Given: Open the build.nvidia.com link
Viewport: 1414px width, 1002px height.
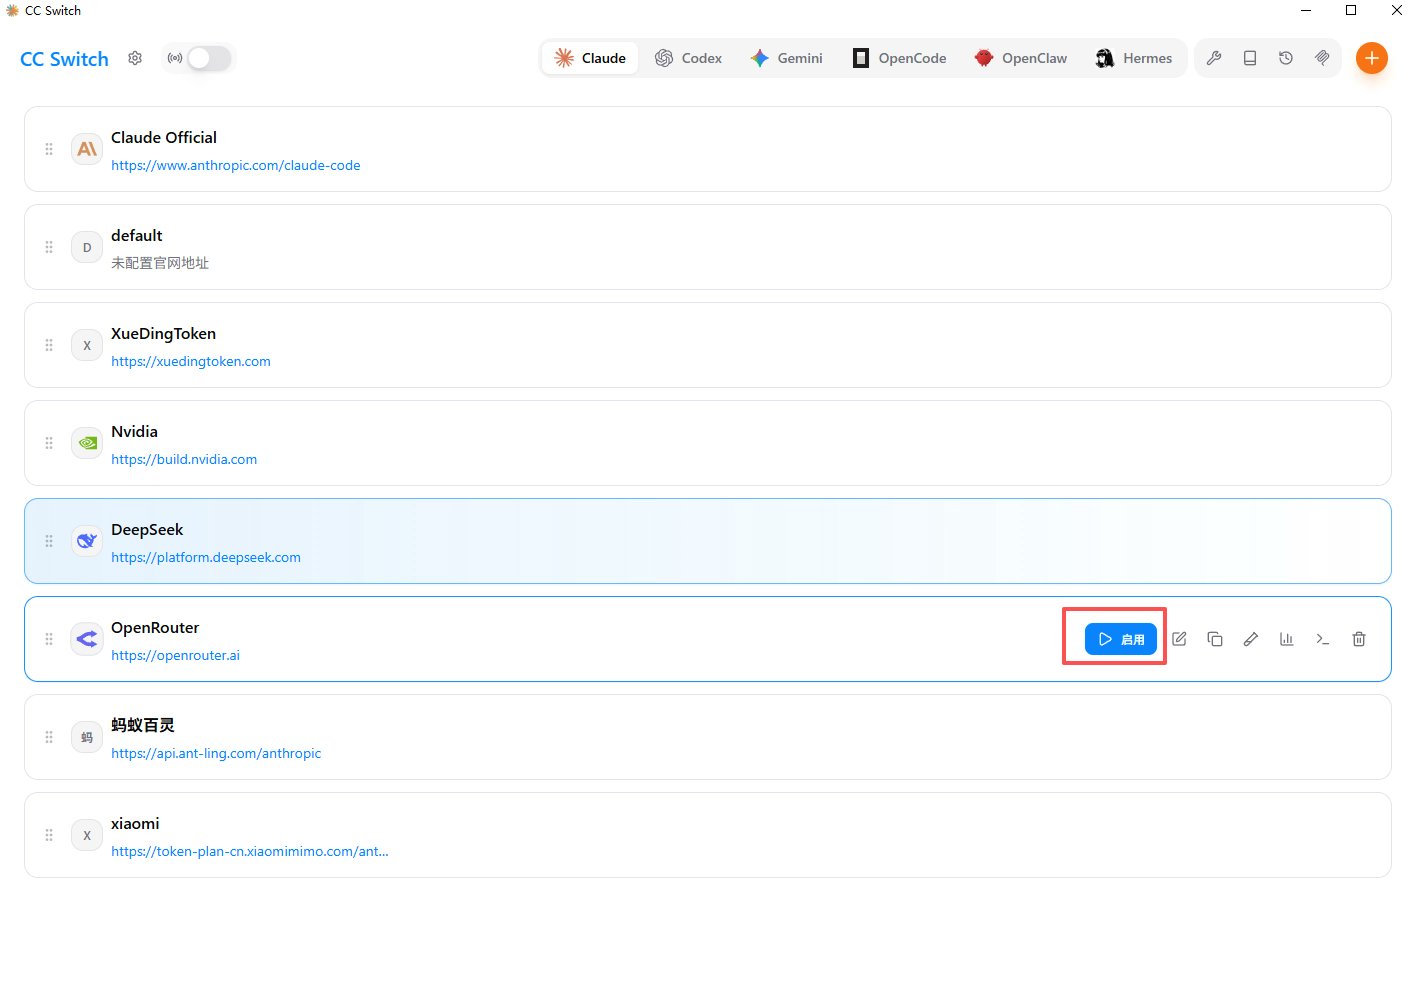Looking at the screenshot, I should pyautogui.click(x=184, y=459).
